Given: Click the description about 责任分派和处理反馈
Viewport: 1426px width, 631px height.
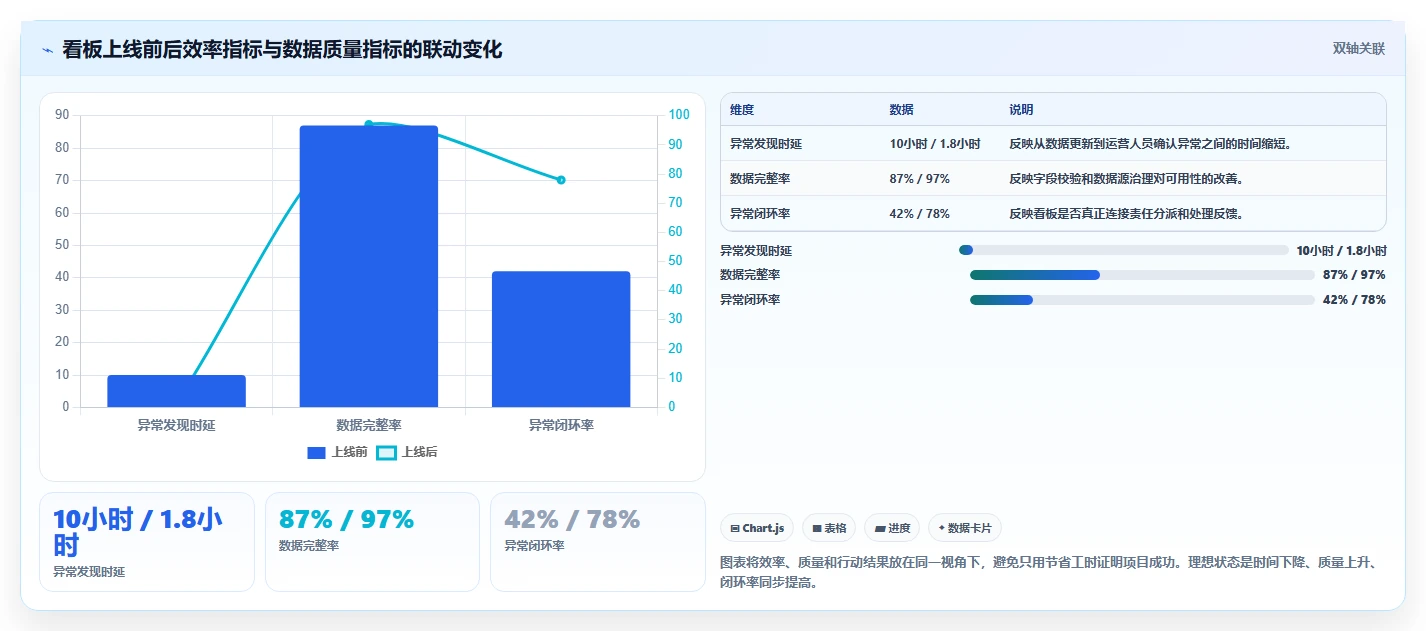Looking at the screenshot, I should tap(1127, 214).
